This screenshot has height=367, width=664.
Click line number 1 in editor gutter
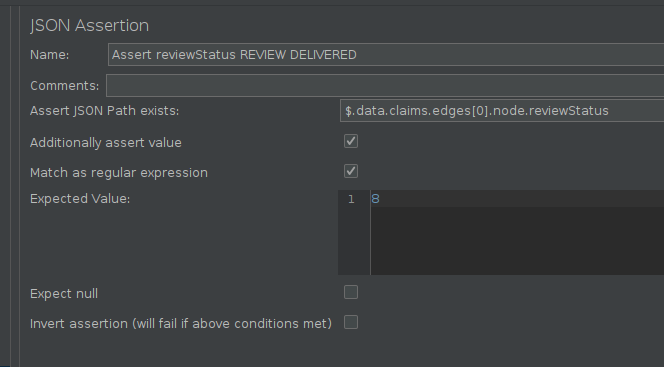pyautogui.click(x=351, y=199)
